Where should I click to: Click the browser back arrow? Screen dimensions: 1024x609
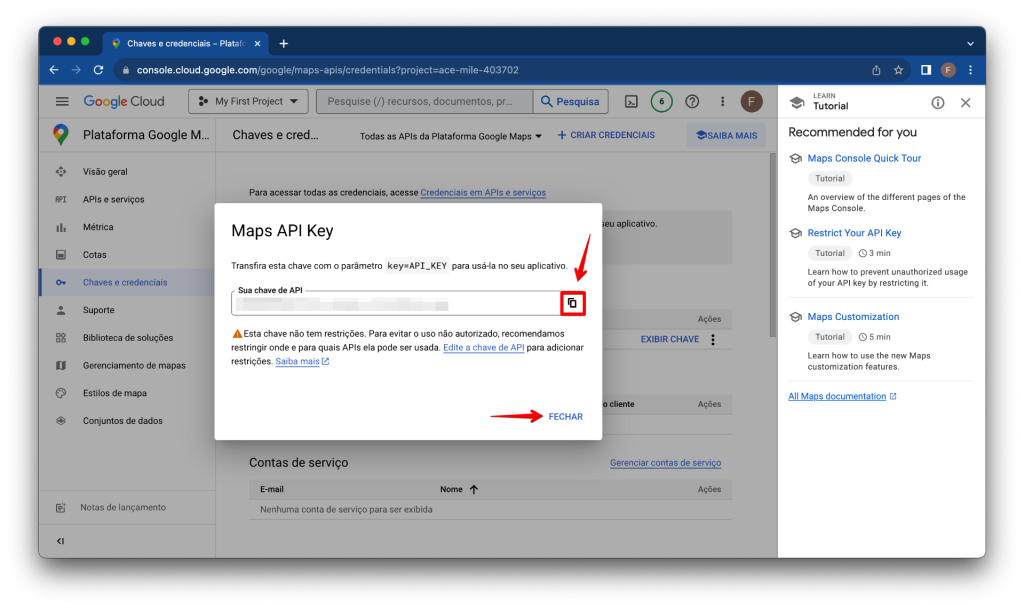click(x=54, y=70)
